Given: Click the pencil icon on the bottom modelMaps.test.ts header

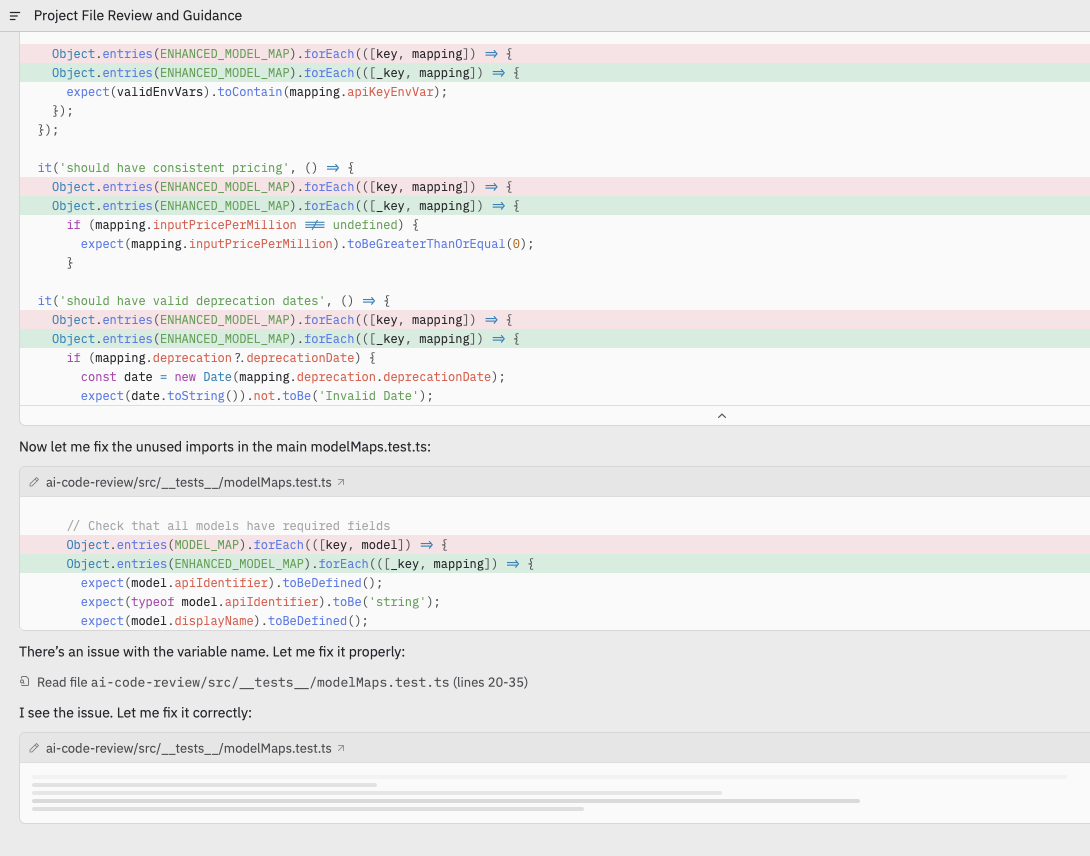Looking at the screenshot, I should 33,747.
